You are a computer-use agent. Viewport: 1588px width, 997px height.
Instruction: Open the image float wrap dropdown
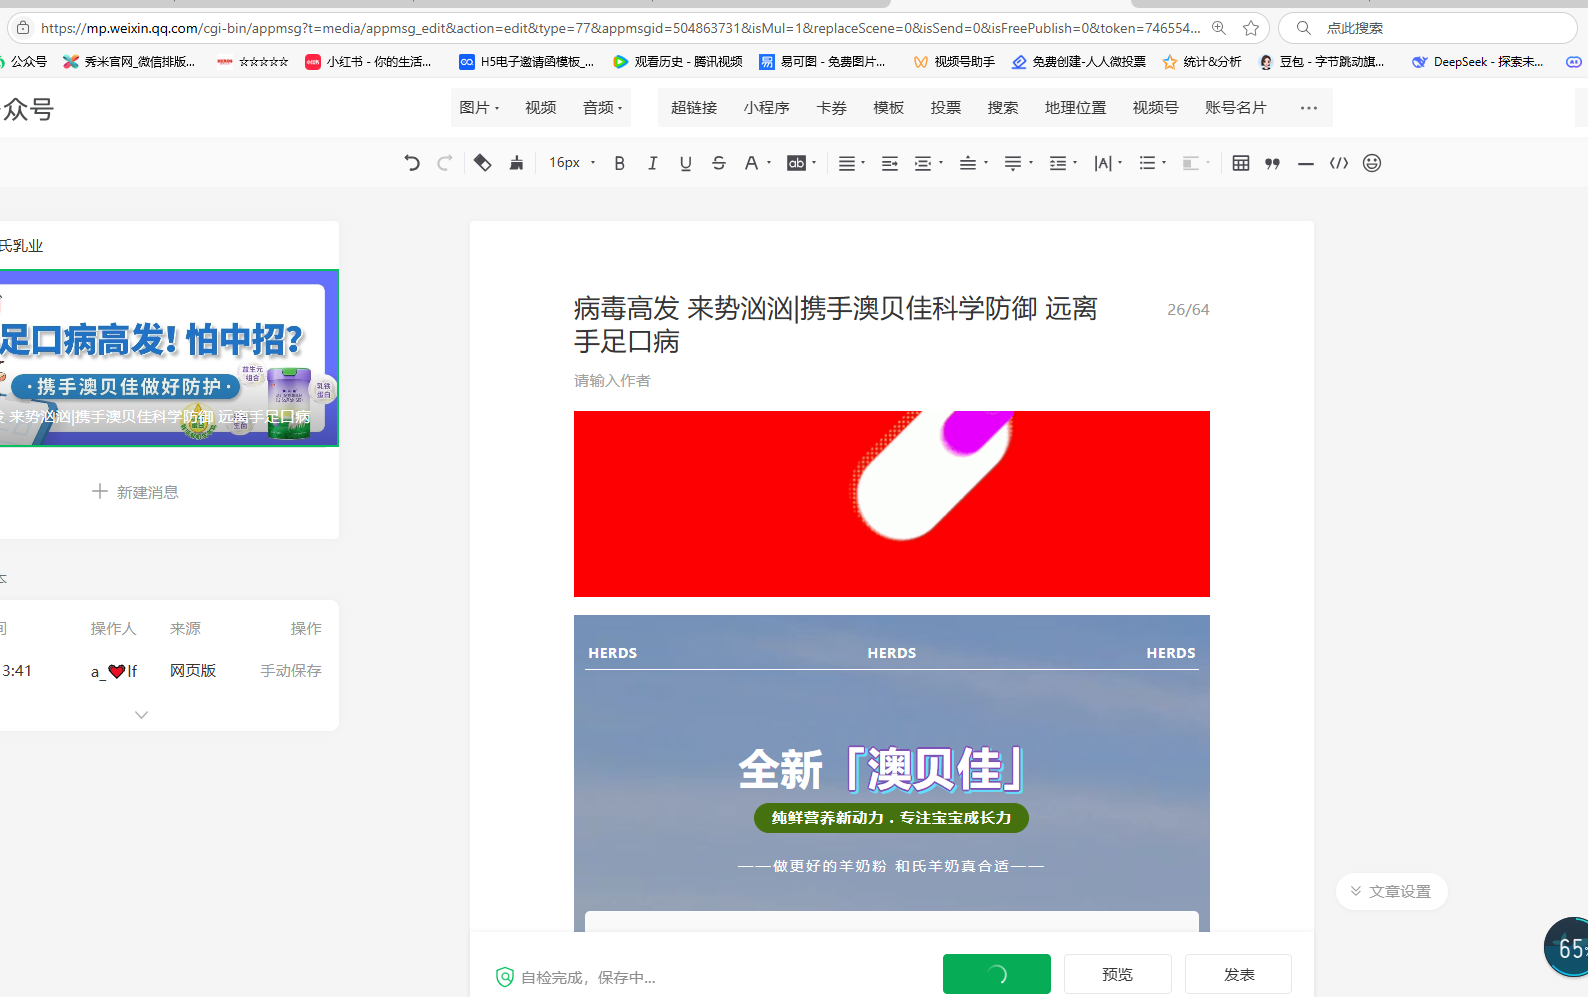1196,163
